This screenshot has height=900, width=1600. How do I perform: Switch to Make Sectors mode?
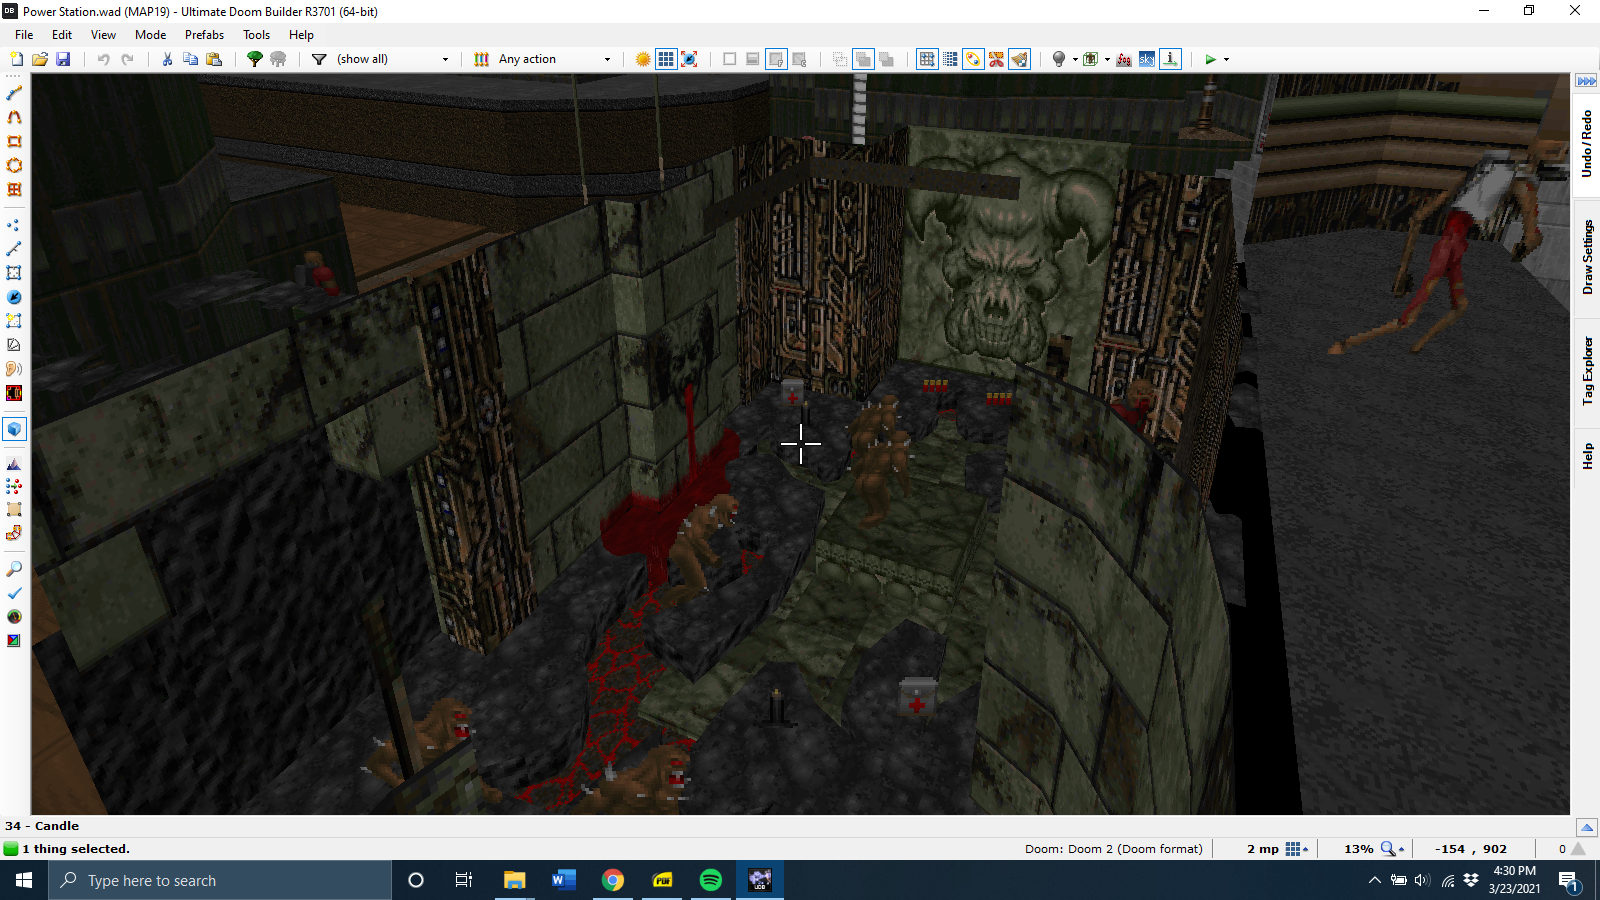coord(14,321)
